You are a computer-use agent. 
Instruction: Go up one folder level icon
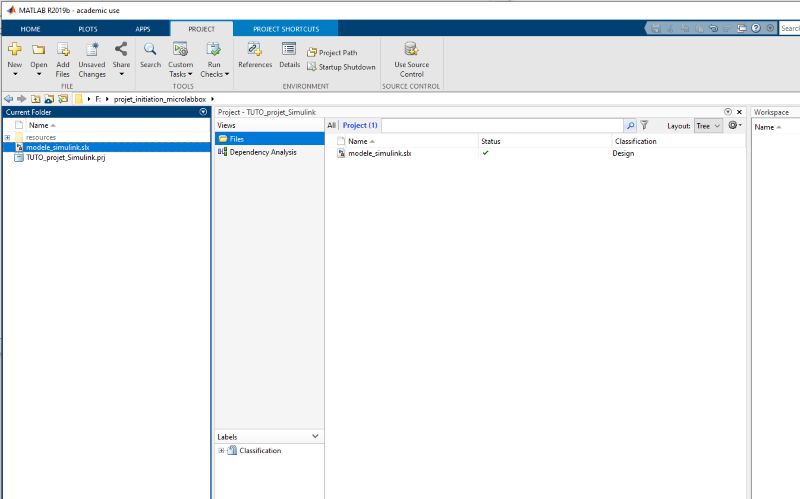[35, 99]
